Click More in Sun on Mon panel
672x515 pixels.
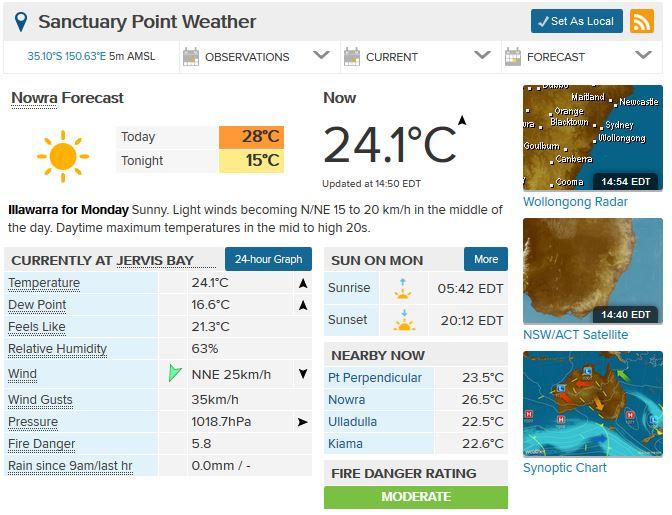(486, 260)
